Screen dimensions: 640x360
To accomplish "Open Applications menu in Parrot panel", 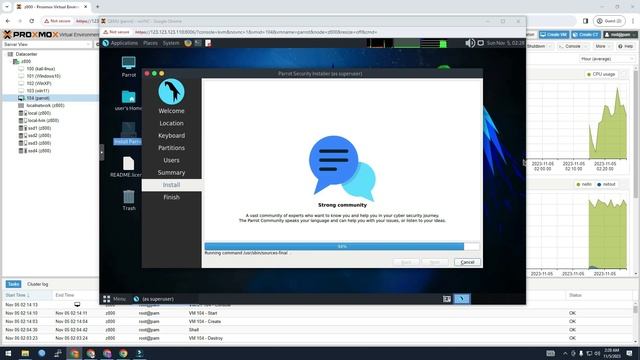I will click(x=124, y=43).
